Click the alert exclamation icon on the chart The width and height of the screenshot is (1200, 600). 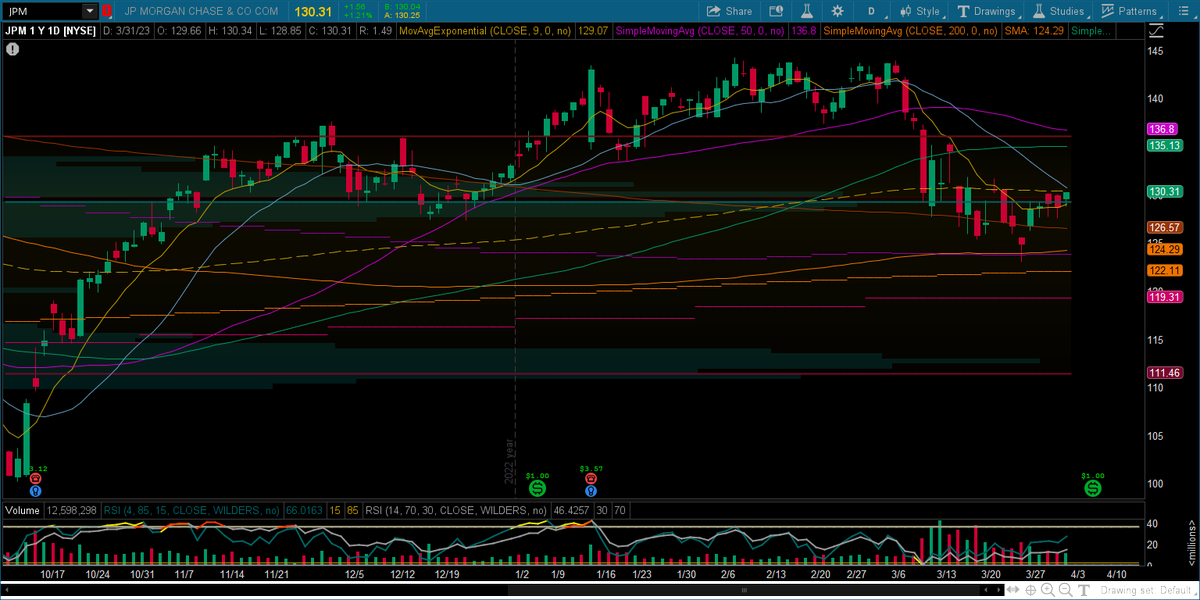pos(12,47)
